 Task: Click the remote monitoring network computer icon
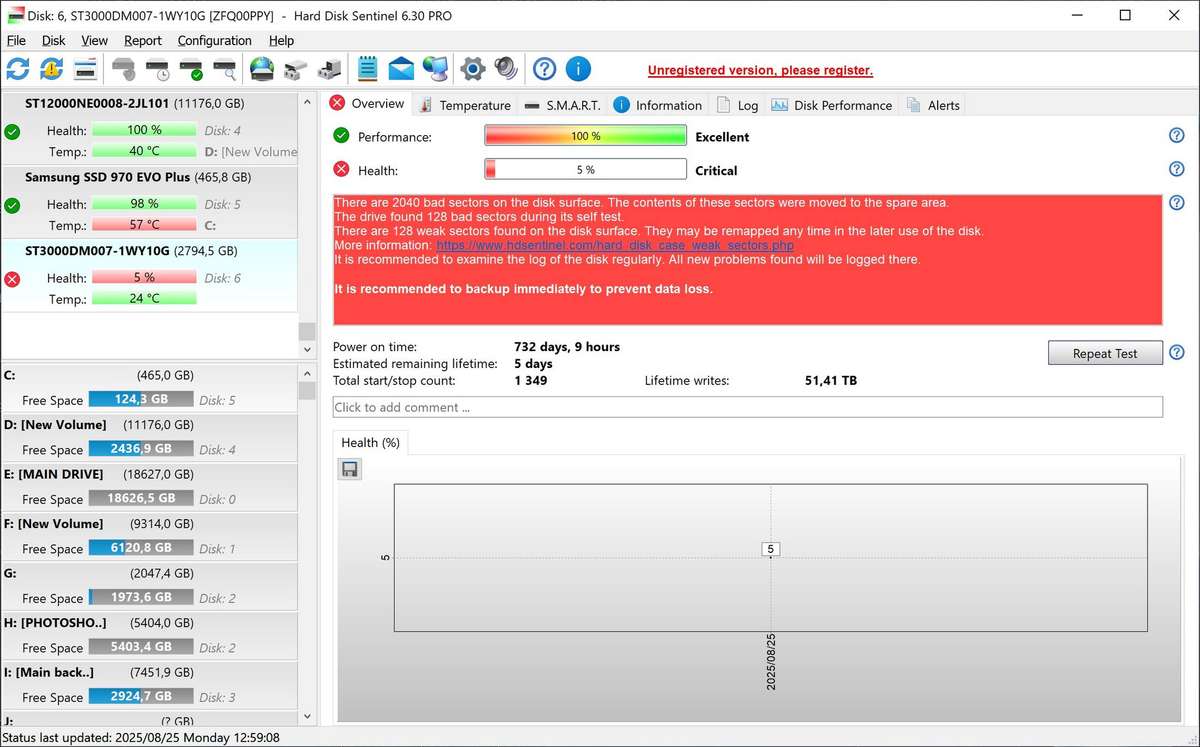[x=437, y=68]
